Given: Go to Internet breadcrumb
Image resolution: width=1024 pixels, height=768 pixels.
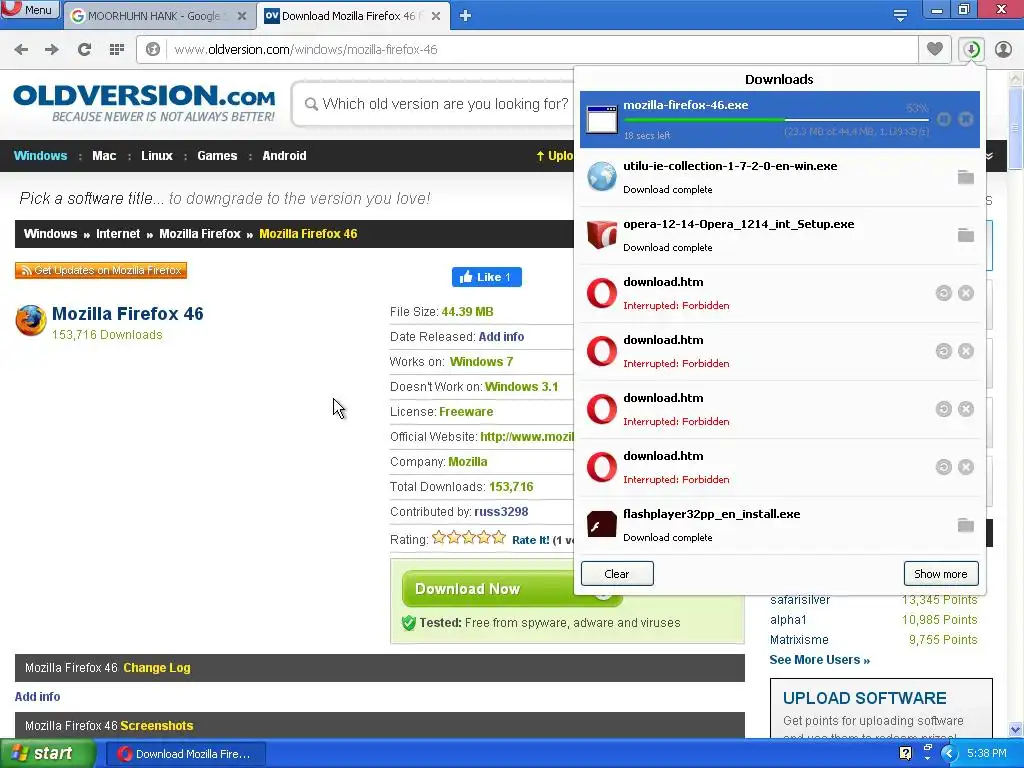Looking at the screenshot, I should point(118,234).
